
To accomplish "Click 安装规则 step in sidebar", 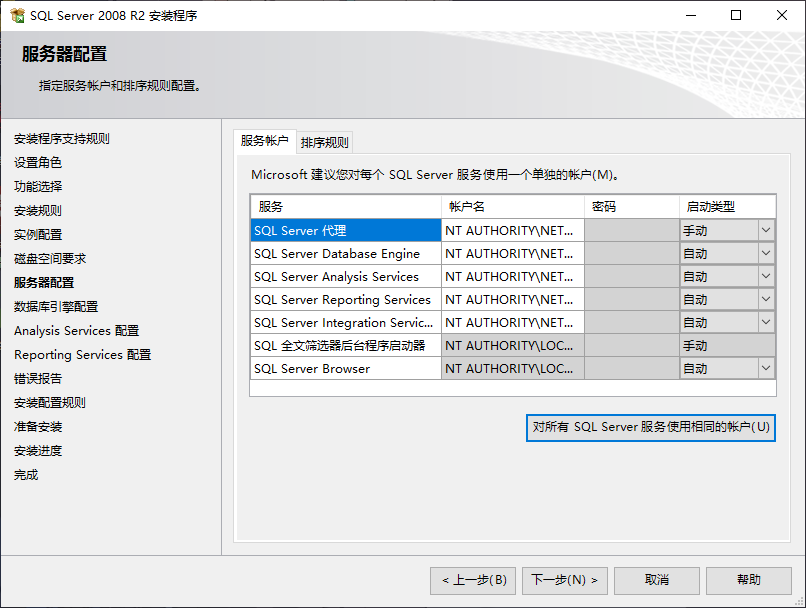I will coord(38,211).
